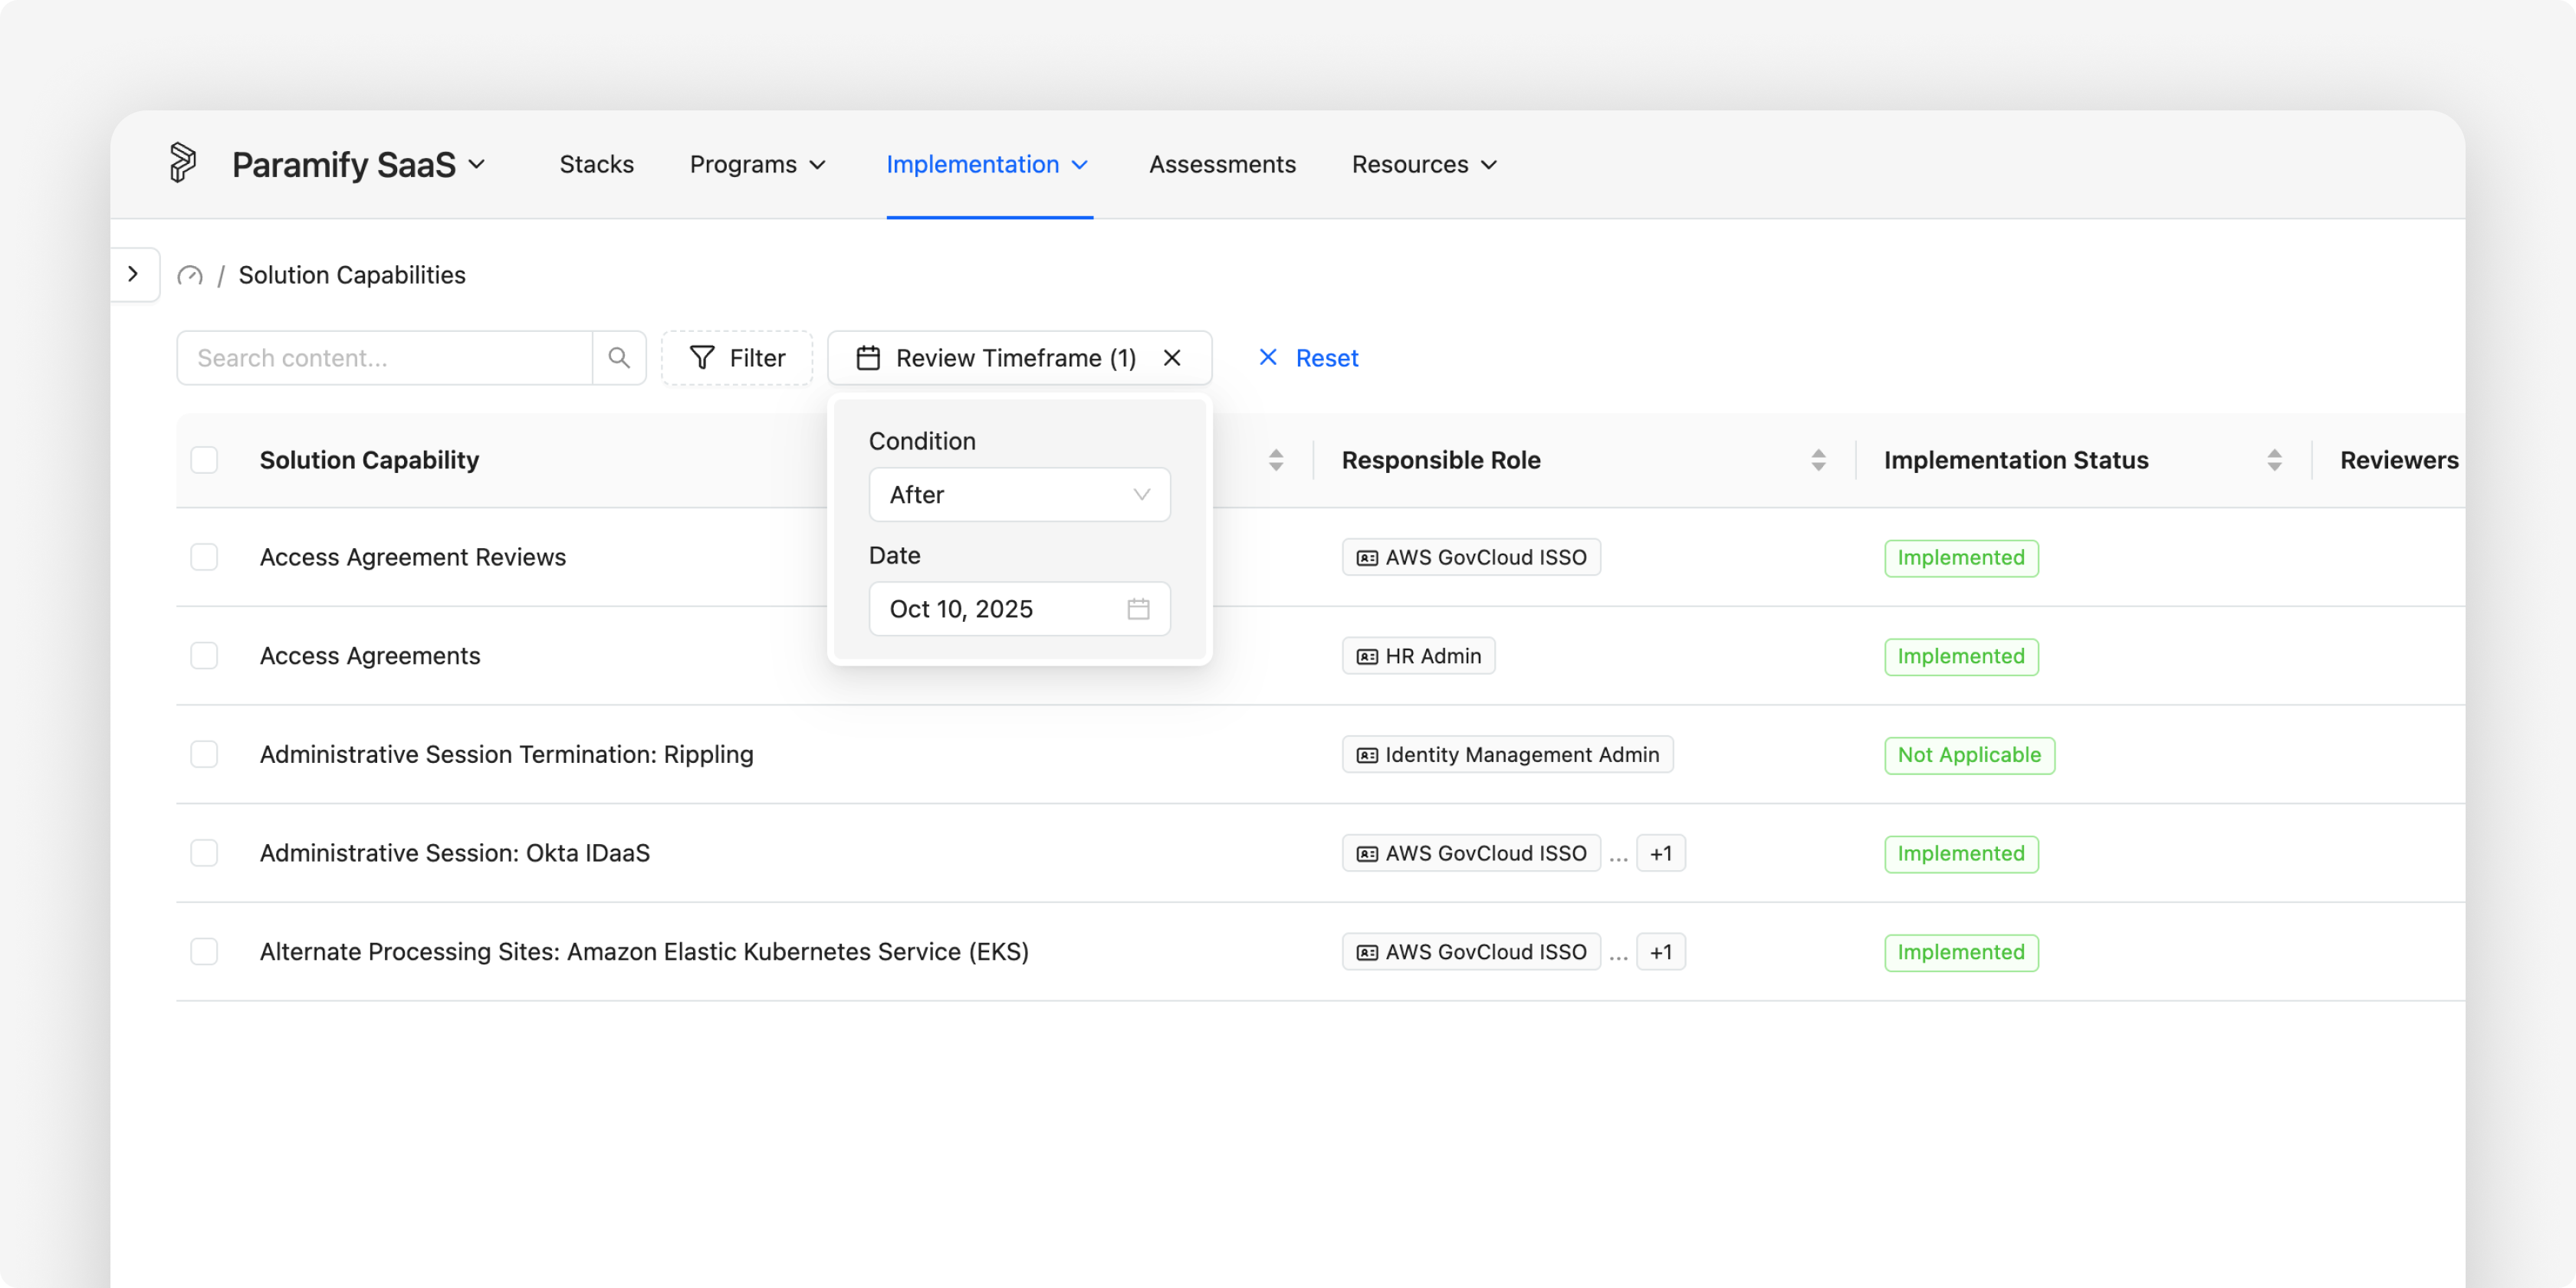This screenshot has width=2576, height=1288.
Task: Sort by Responsible Role column arrows
Action: click(1818, 460)
